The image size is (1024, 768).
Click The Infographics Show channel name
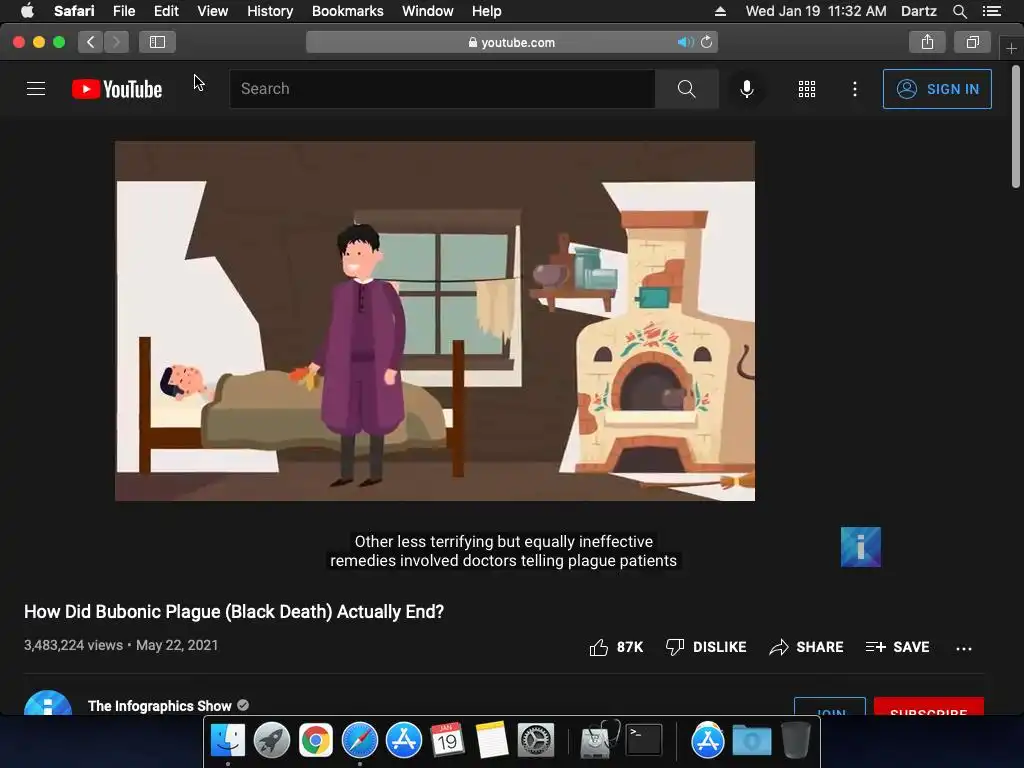(x=160, y=706)
